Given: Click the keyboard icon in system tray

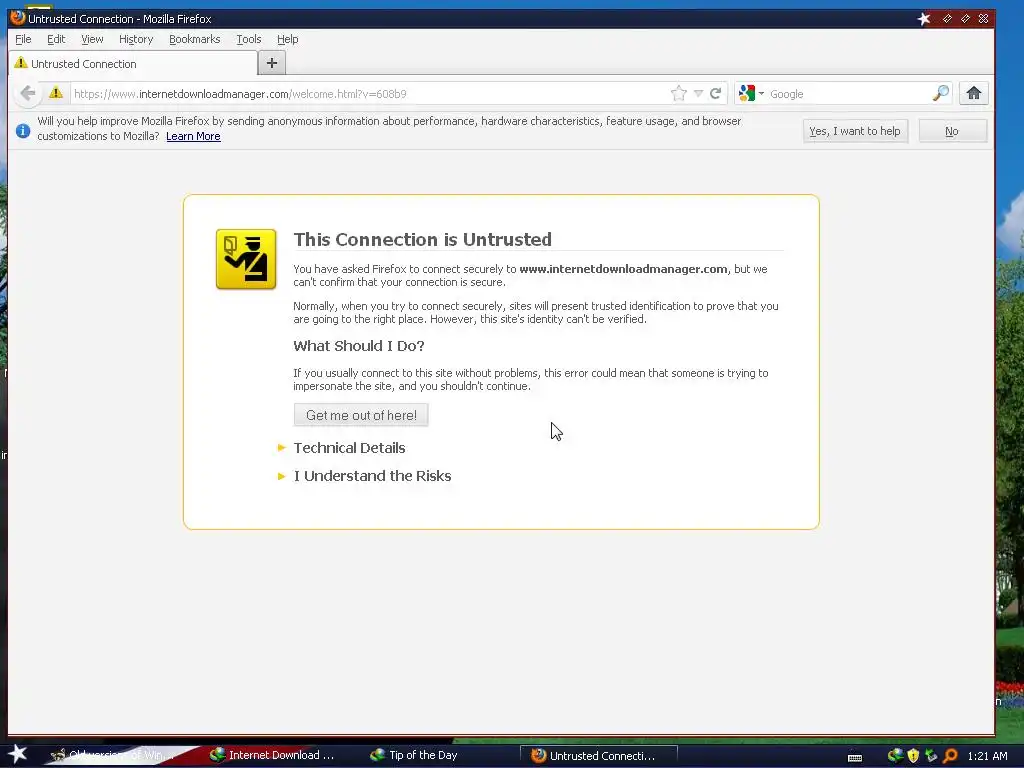Looking at the screenshot, I should [855, 757].
